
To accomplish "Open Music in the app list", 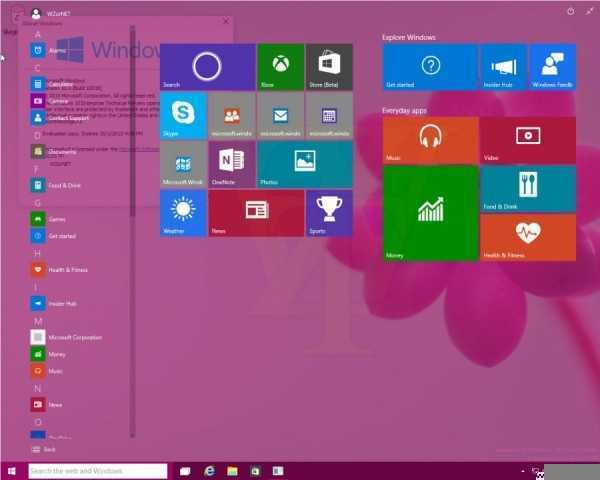I will [x=47, y=371].
